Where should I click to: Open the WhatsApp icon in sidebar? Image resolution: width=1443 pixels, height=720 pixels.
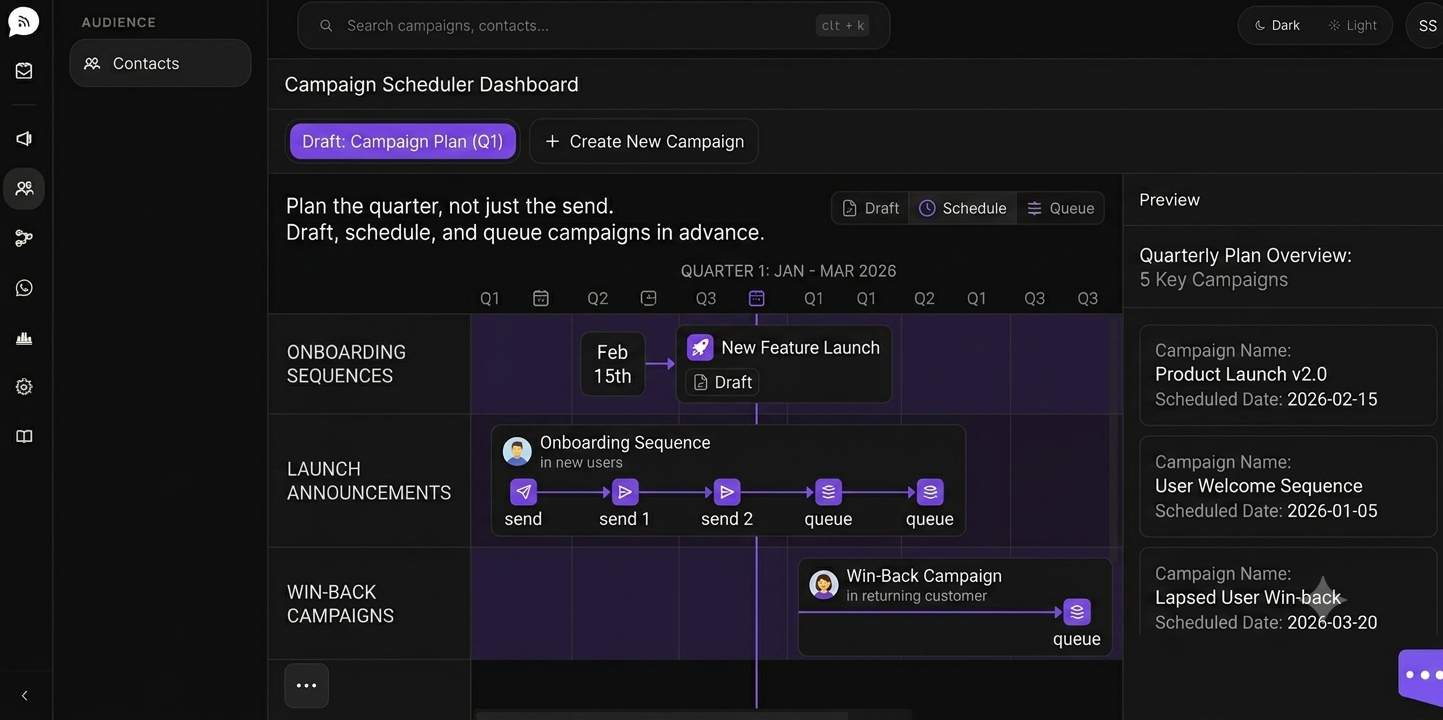pyautogui.click(x=24, y=288)
